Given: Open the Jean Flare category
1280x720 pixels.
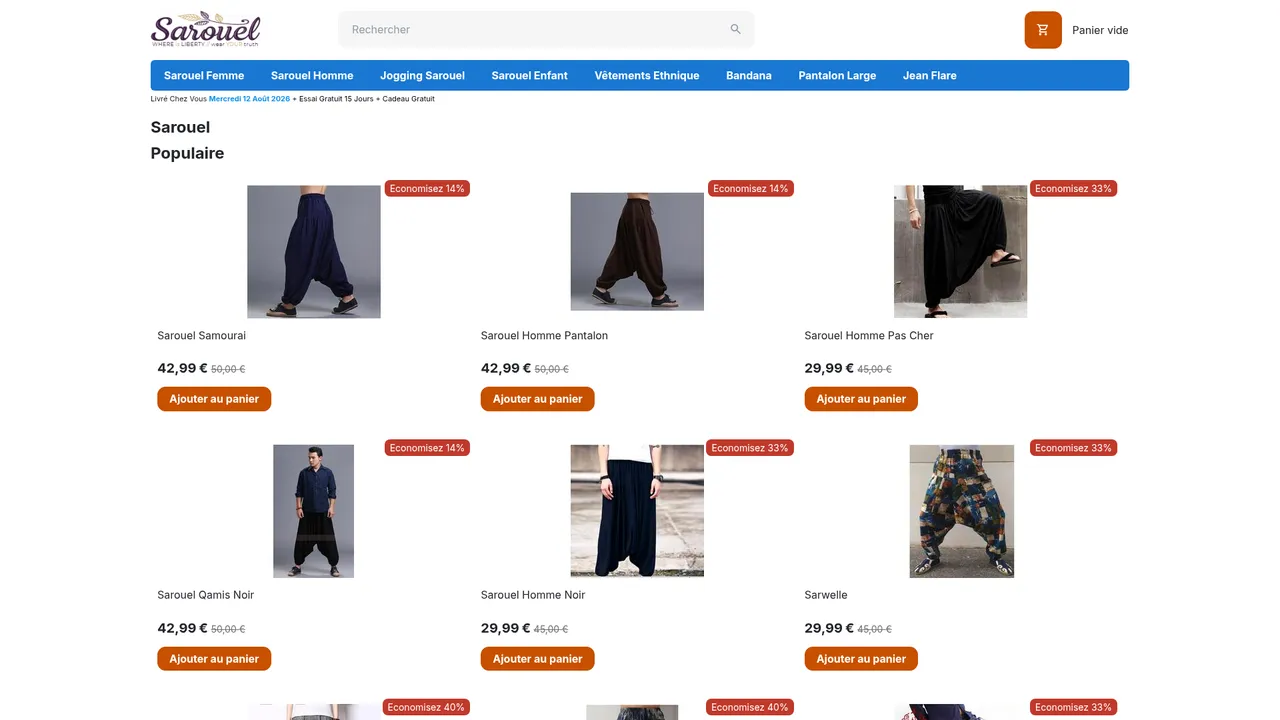Looking at the screenshot, I should pyautogui.click(x=930, y=75).
